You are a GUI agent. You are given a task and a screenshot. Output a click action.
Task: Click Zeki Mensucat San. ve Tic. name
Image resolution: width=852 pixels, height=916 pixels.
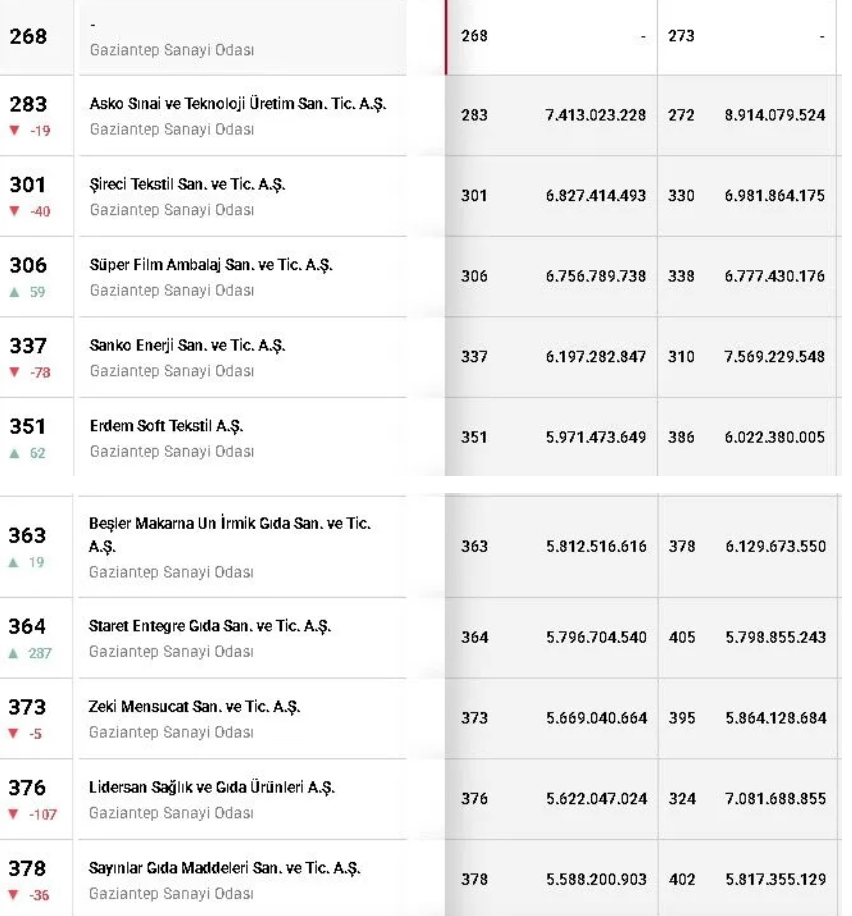point(195,707)
